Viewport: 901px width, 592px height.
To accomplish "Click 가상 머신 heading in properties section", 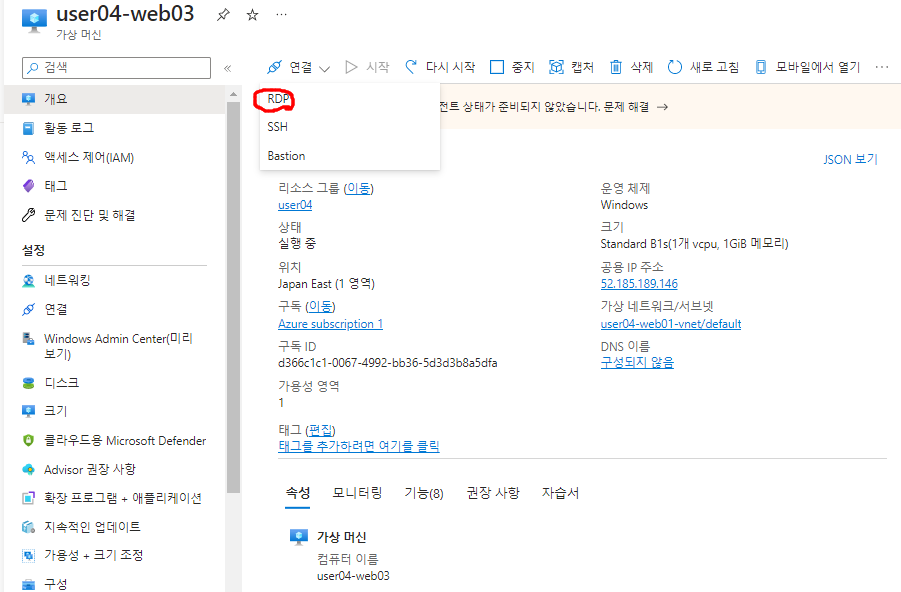I will (341, 537).
